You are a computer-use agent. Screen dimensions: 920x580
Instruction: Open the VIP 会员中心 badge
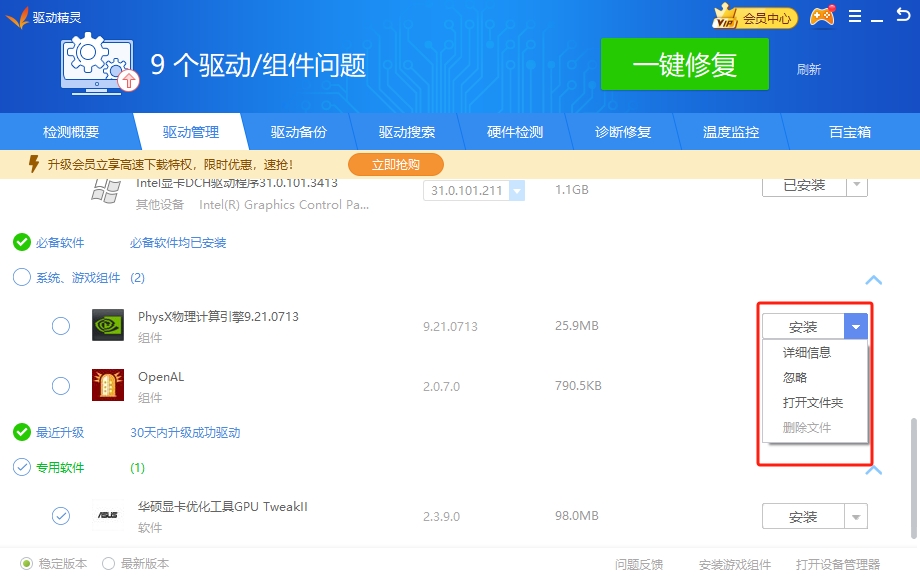click(x=755, y=18)
